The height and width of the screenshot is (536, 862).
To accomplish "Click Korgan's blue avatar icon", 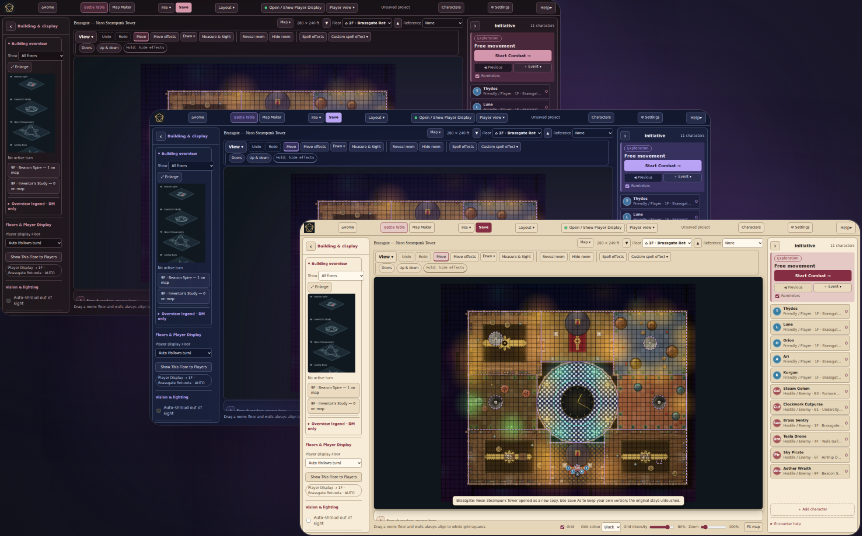I will coord(777,375).
